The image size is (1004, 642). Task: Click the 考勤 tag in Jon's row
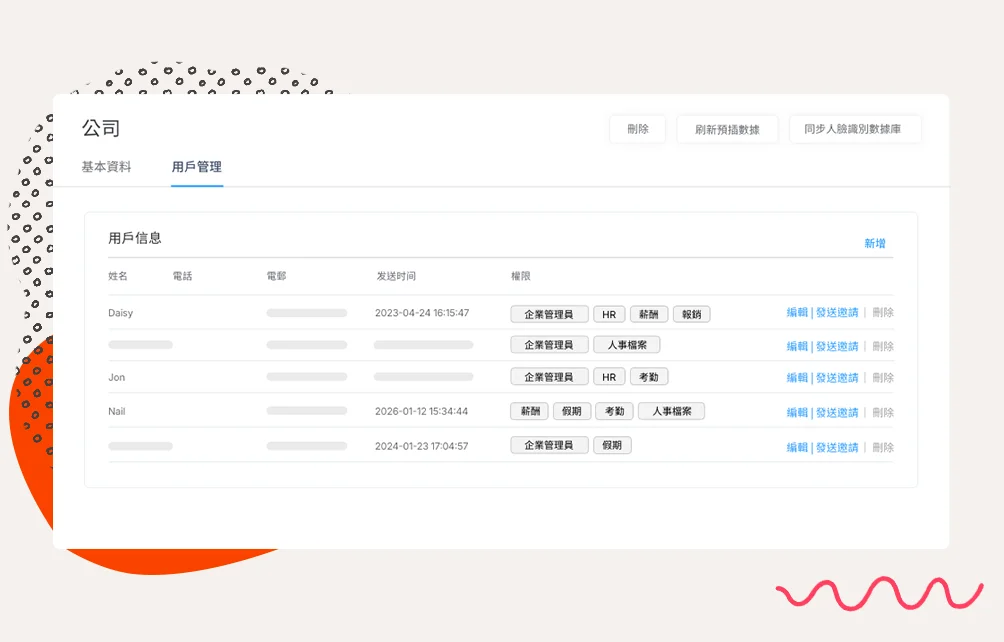point(648,377)
